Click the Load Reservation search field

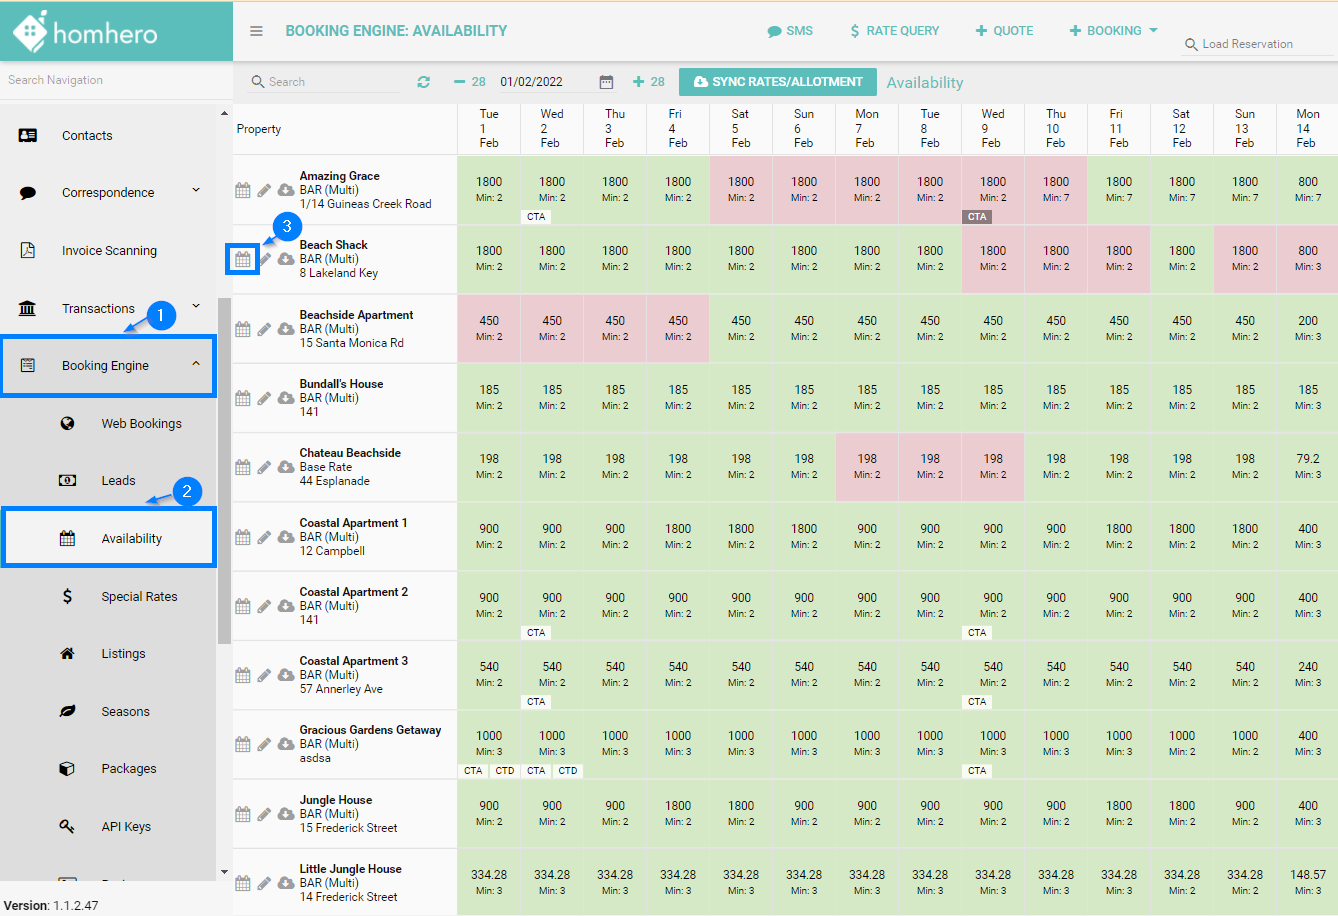click(1256, 44)
